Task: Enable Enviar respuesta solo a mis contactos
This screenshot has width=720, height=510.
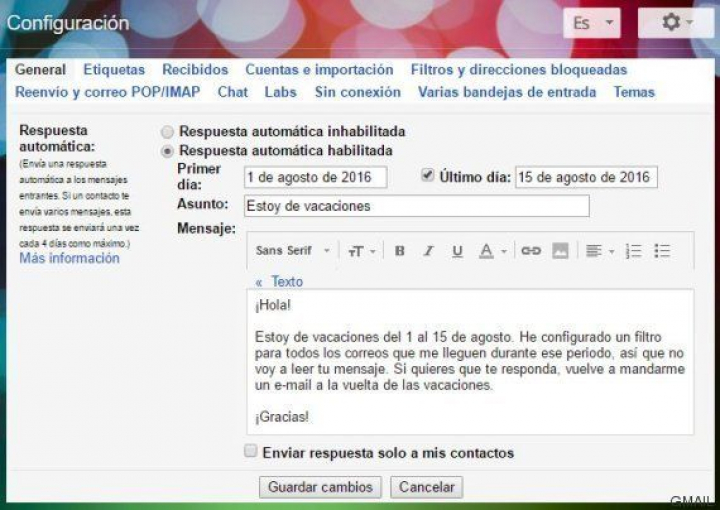Action: [x=251, y=452]
